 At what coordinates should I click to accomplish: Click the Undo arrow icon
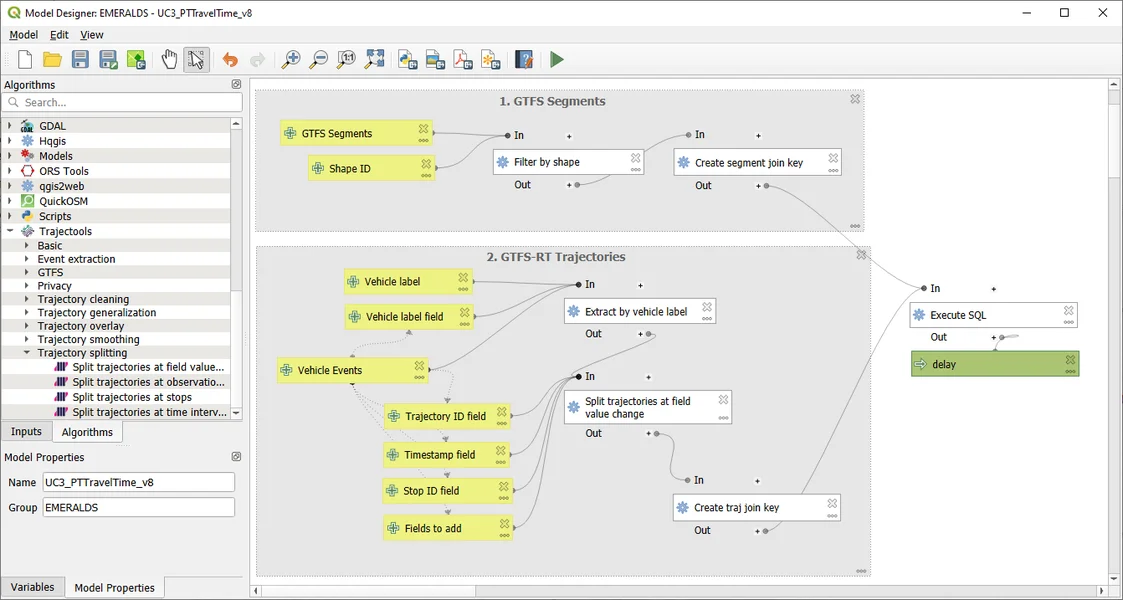pyautogui.click(x=230, y=60)
